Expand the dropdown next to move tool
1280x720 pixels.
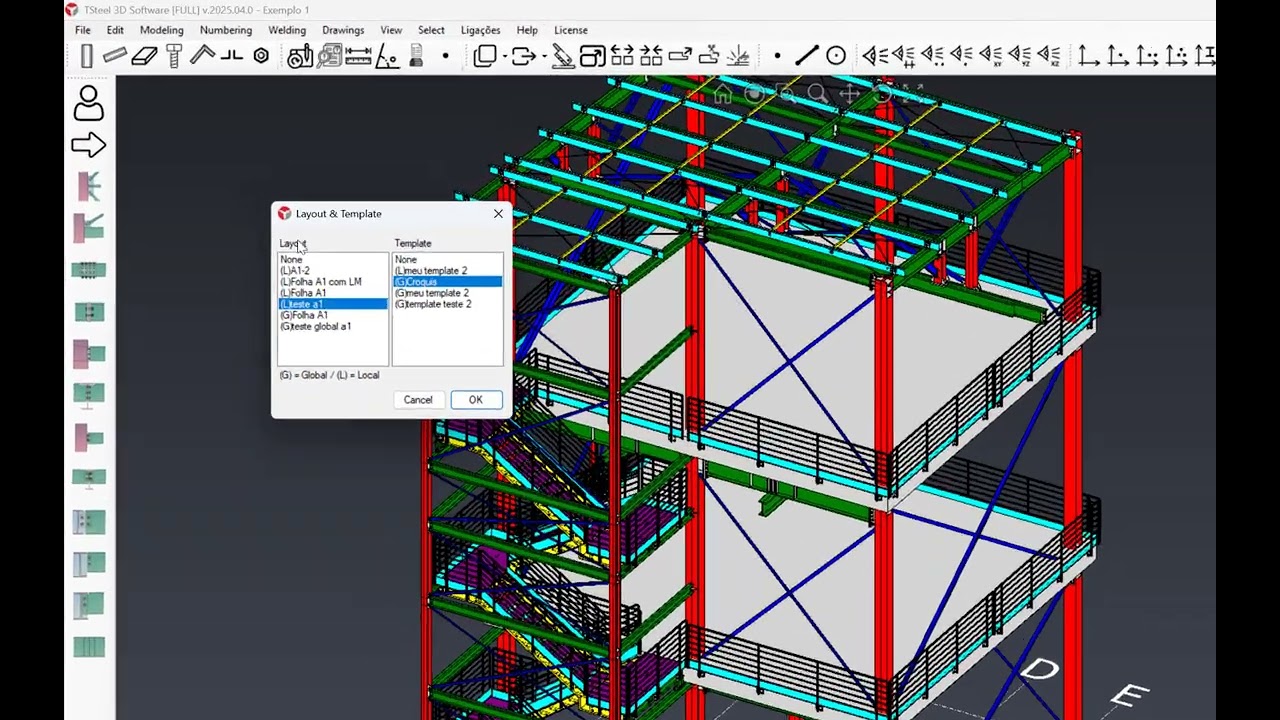click(544, 57)
